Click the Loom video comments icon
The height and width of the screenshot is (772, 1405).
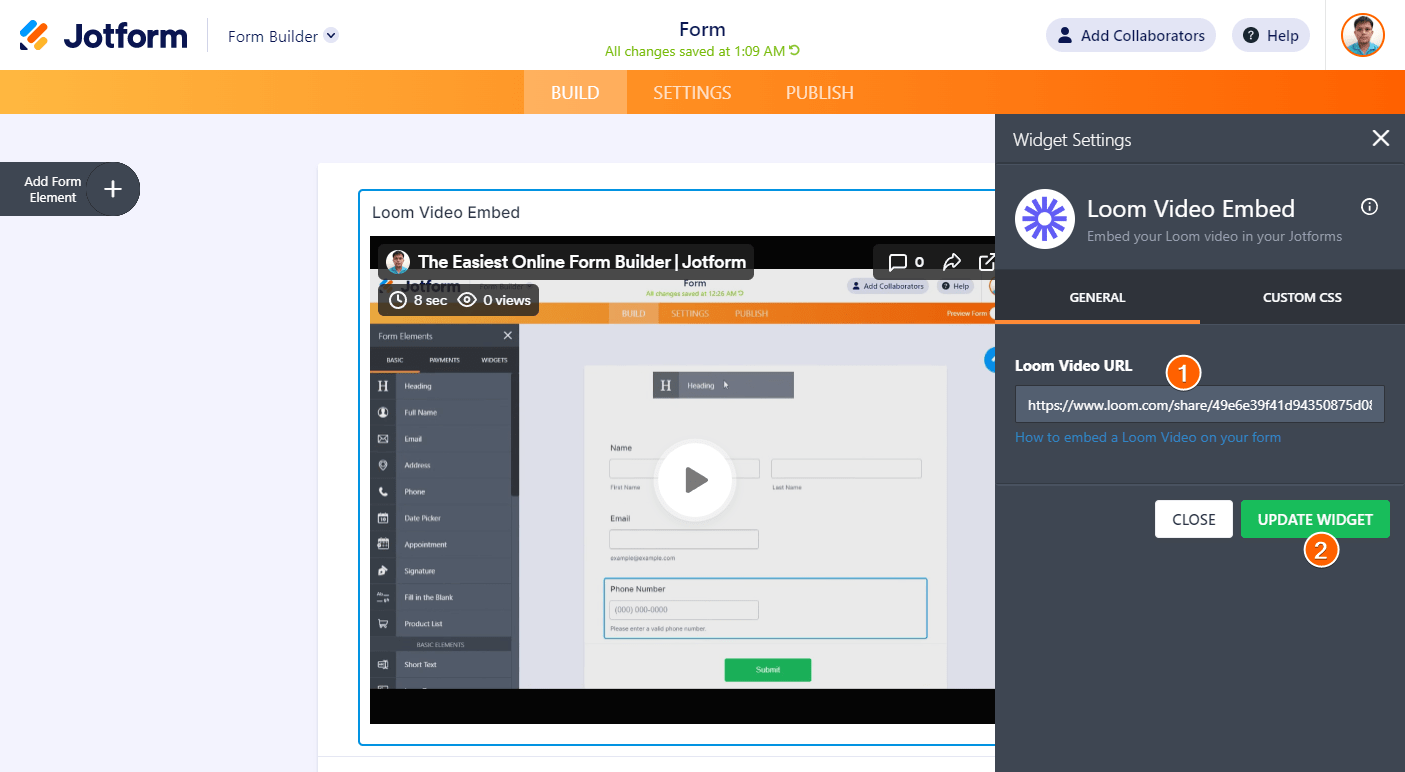[898, 262]
